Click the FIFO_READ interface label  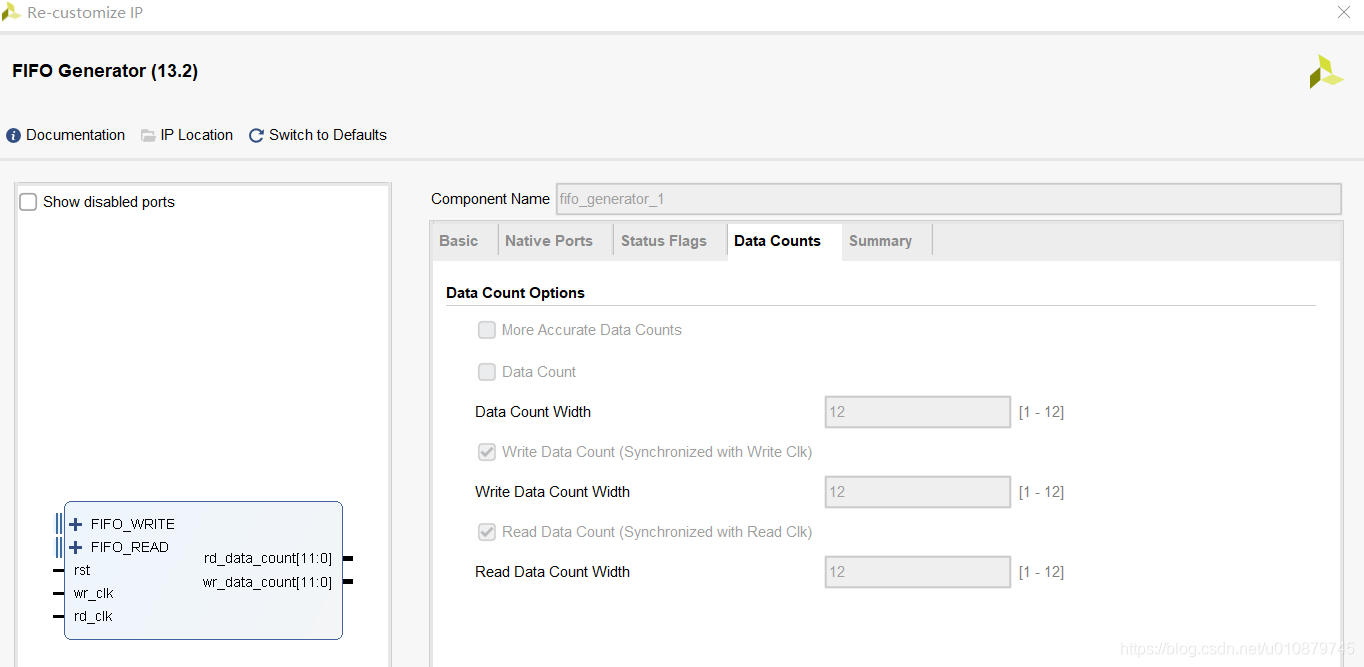coord(130,547)
